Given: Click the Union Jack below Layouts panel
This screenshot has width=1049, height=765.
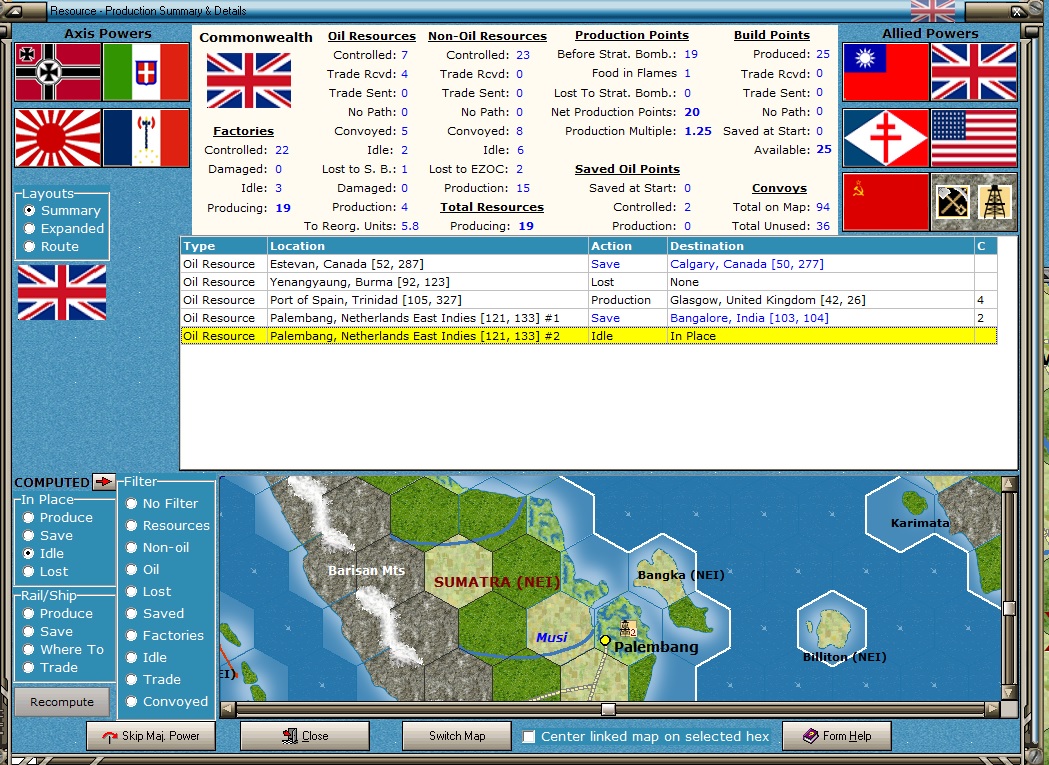Looking at the screenshot, I should coord(62,292).
